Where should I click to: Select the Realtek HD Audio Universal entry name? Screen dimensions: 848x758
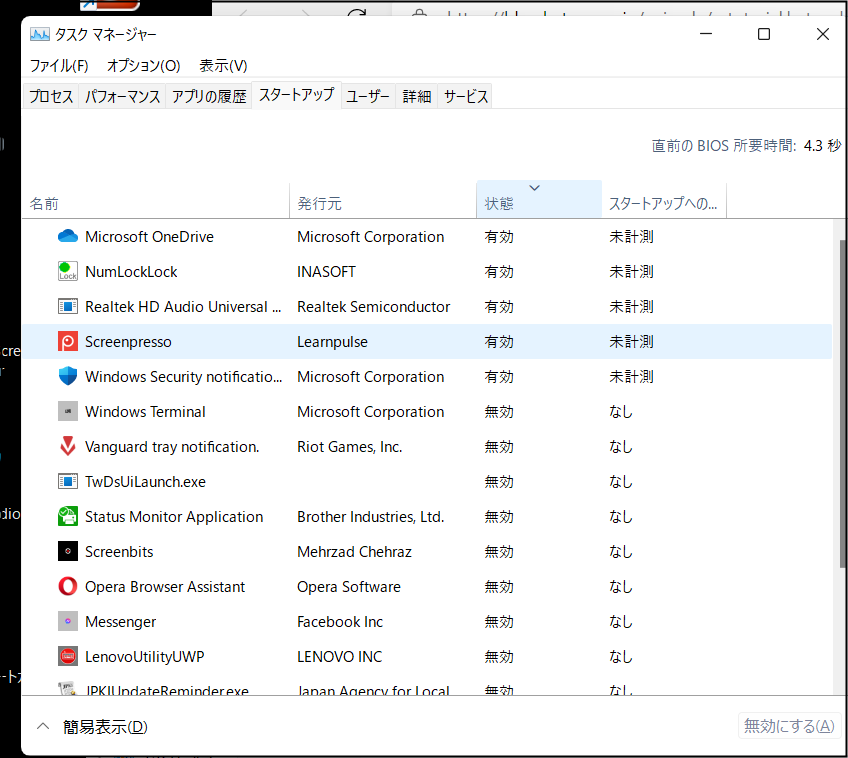coord(183,307)
